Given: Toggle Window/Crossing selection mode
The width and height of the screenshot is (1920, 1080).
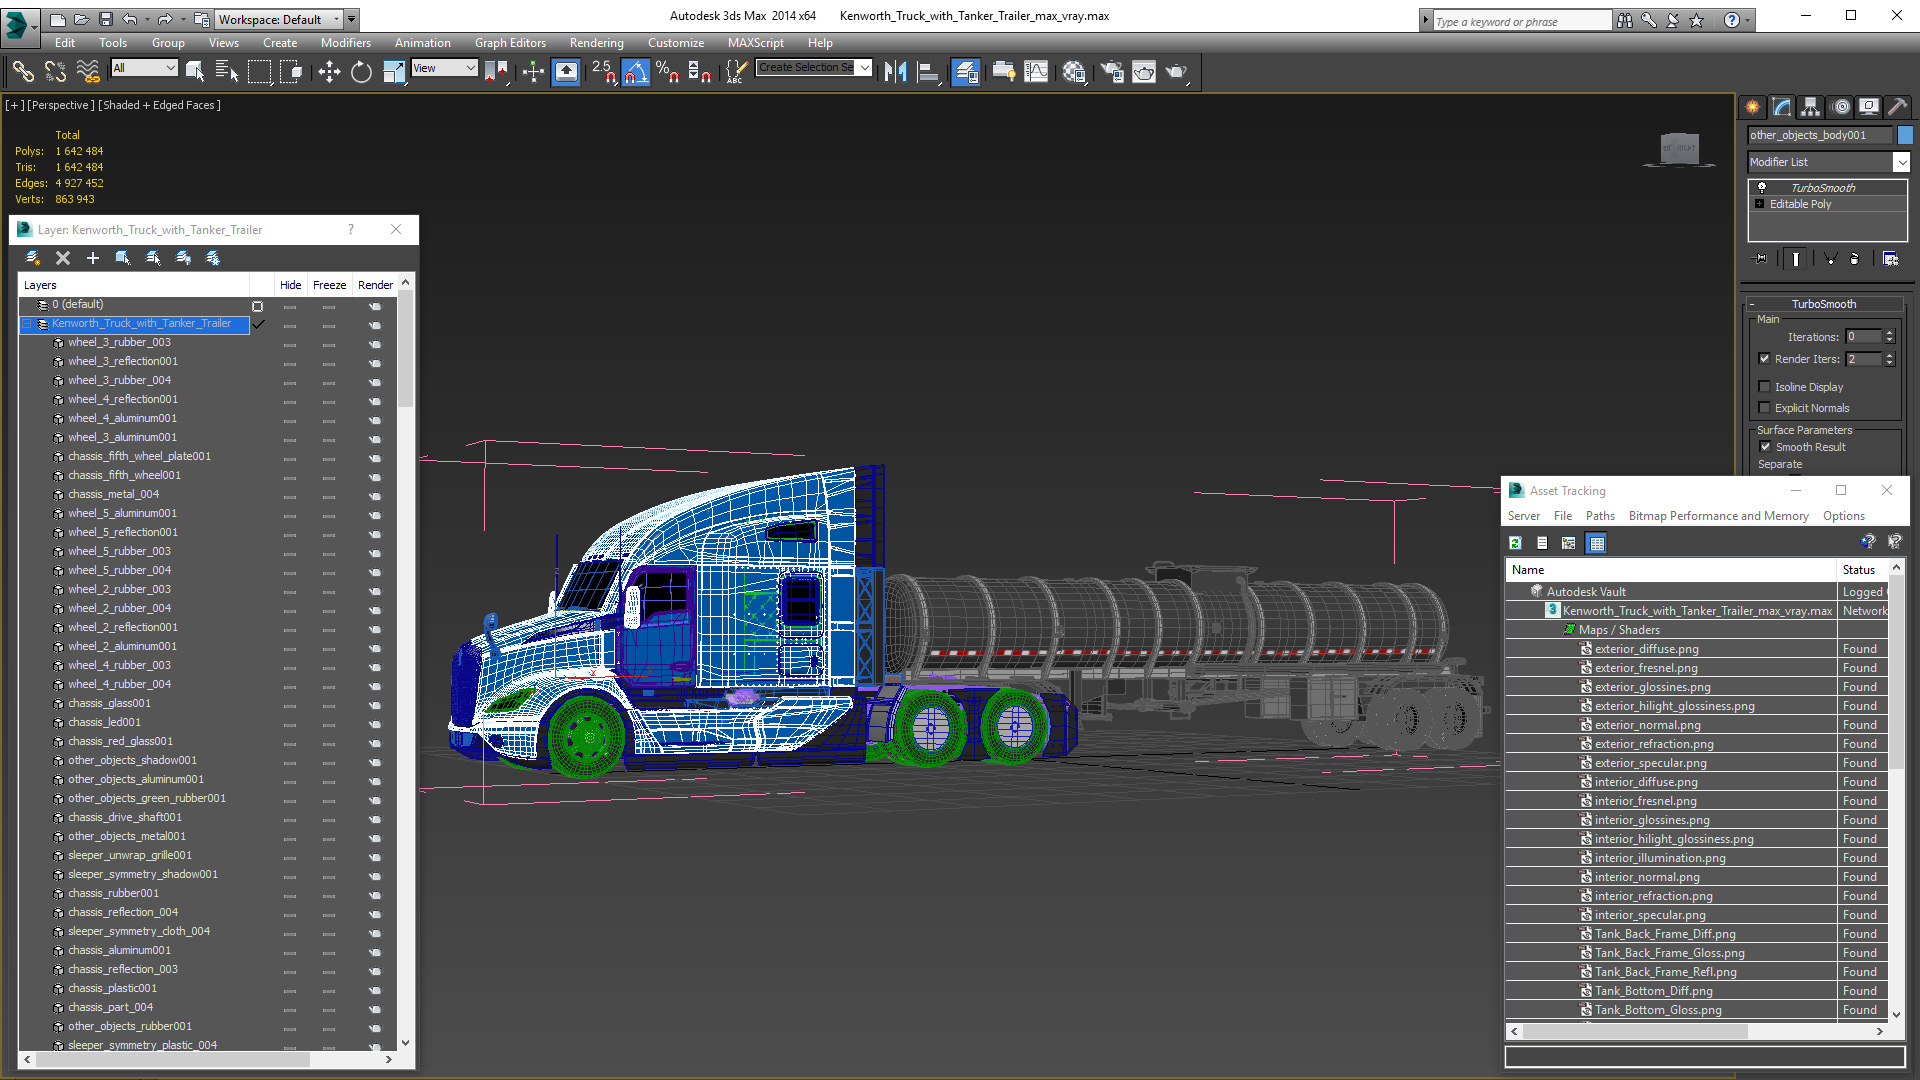Looking at the screenshot, I should [291, 71].
